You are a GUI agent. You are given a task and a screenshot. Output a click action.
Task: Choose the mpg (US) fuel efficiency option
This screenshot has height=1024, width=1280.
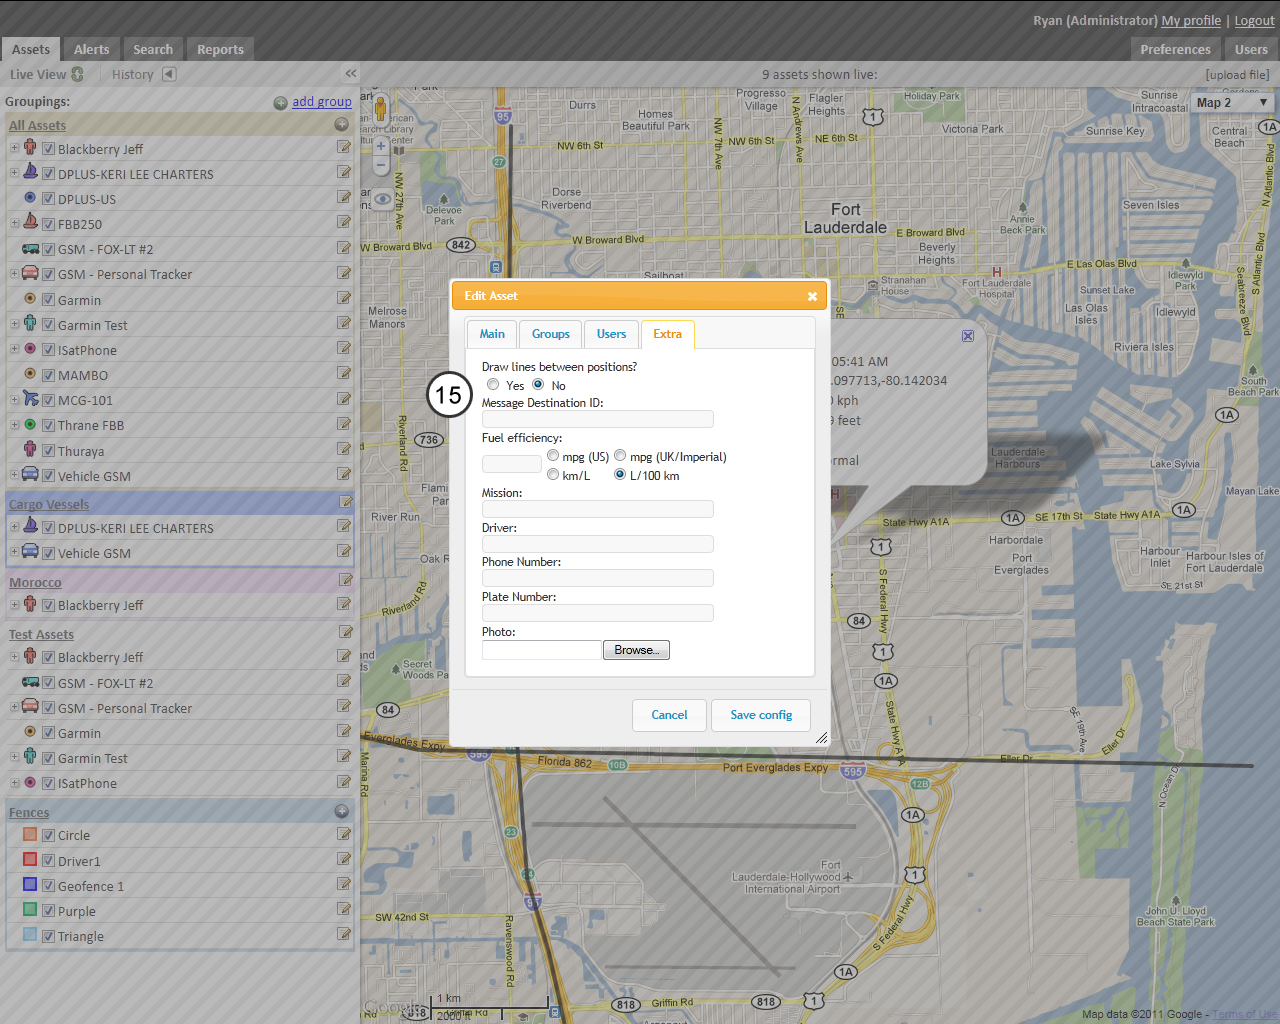pos(553,455)
